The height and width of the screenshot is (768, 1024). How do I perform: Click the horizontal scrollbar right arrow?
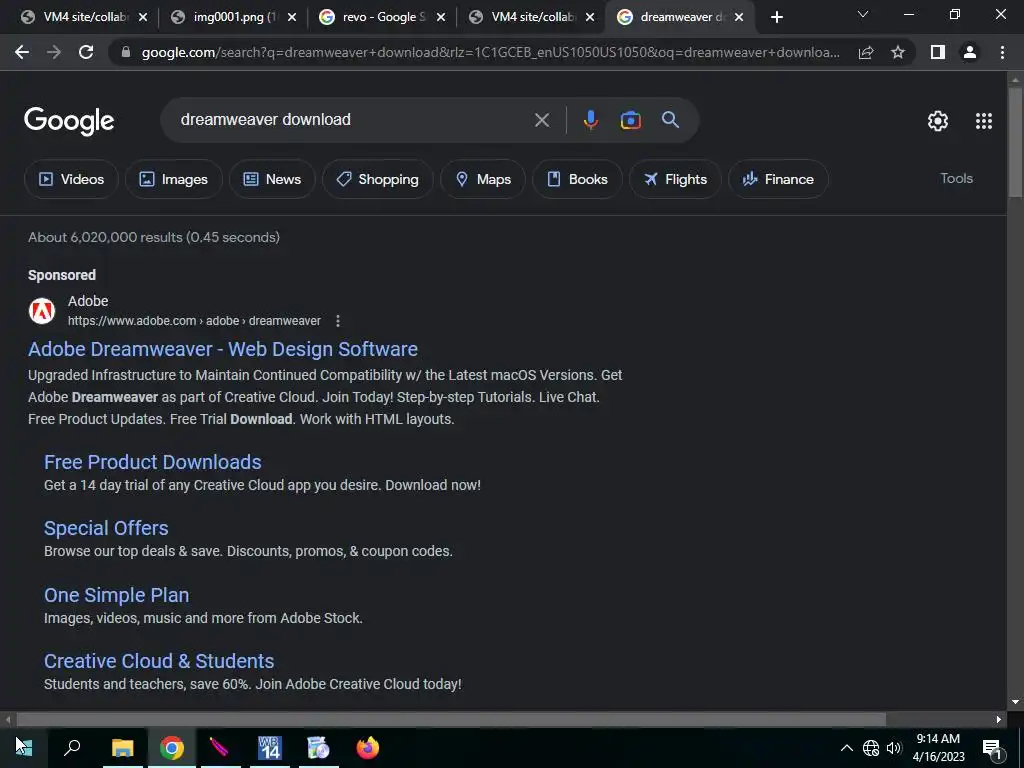(999, 720)
